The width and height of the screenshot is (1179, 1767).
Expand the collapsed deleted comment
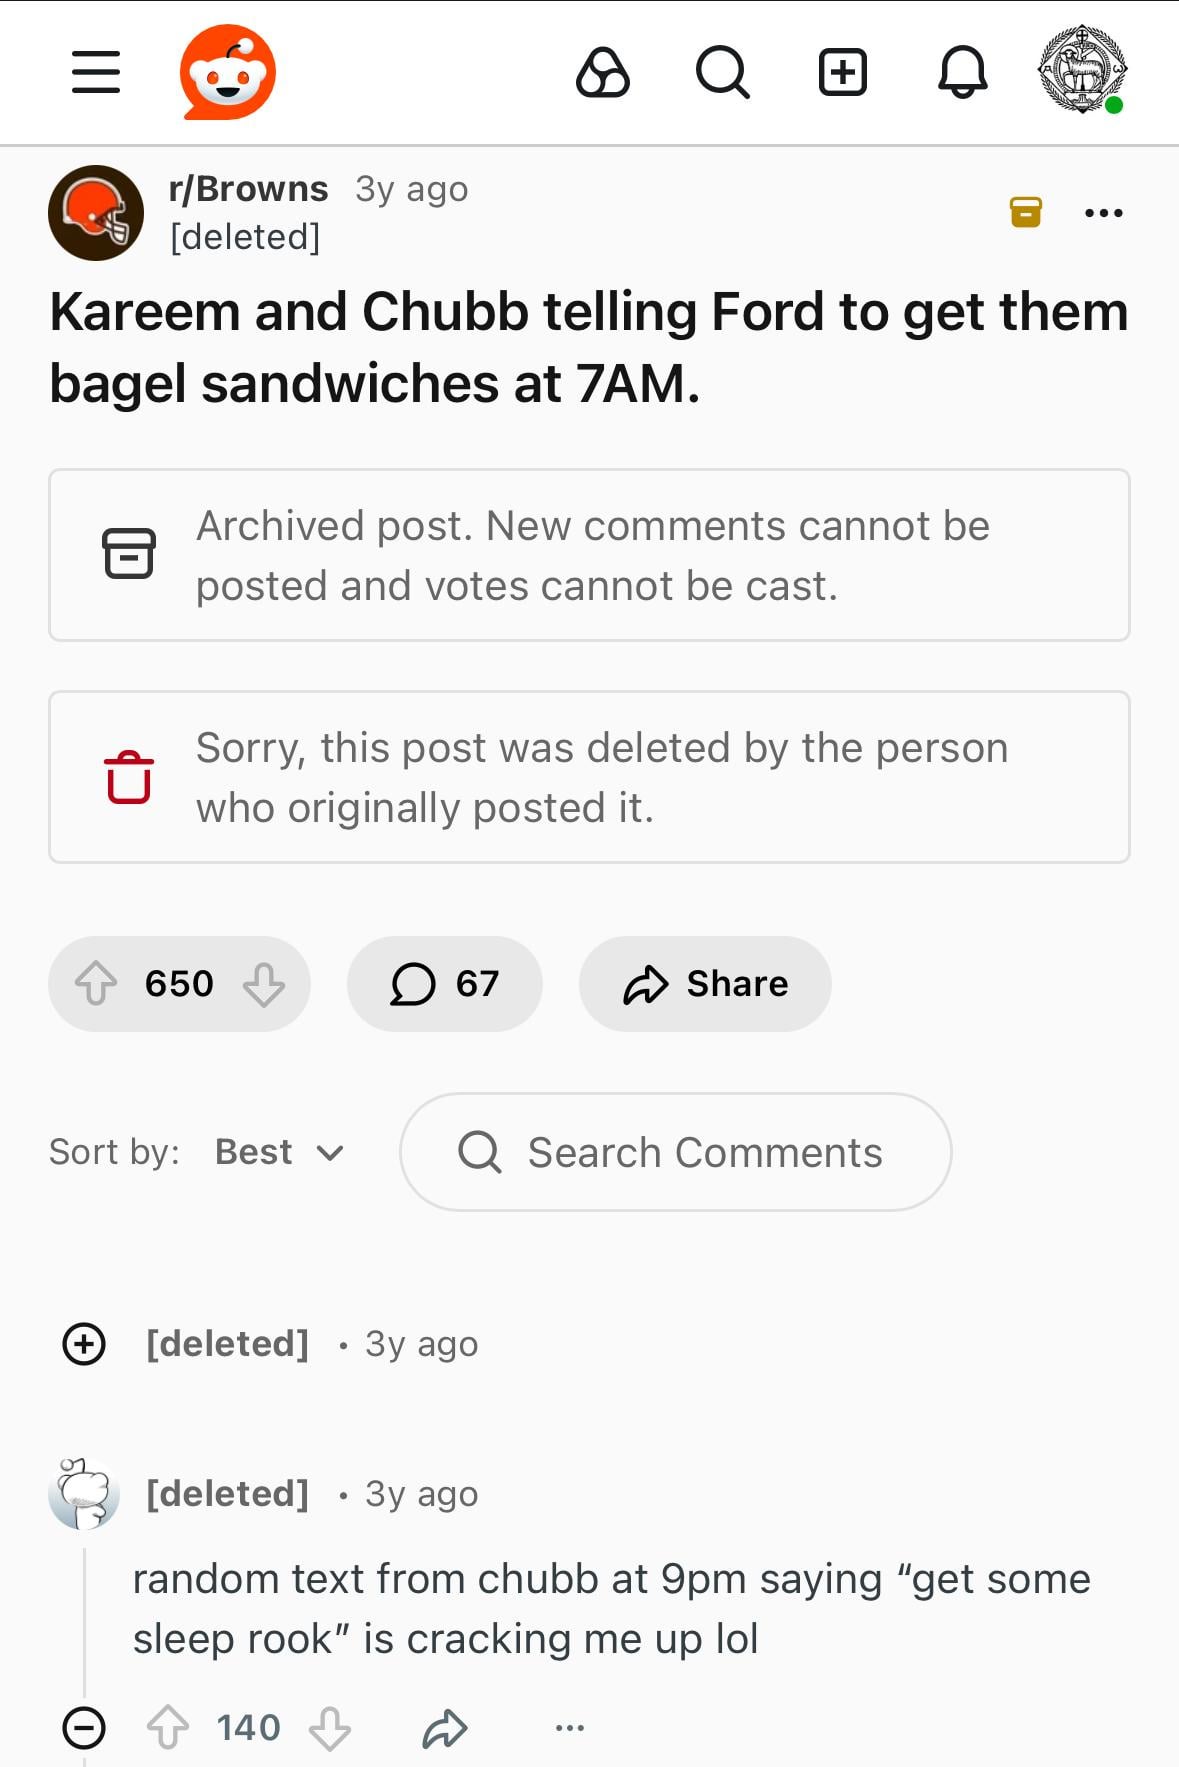(x=84, y=1343)
